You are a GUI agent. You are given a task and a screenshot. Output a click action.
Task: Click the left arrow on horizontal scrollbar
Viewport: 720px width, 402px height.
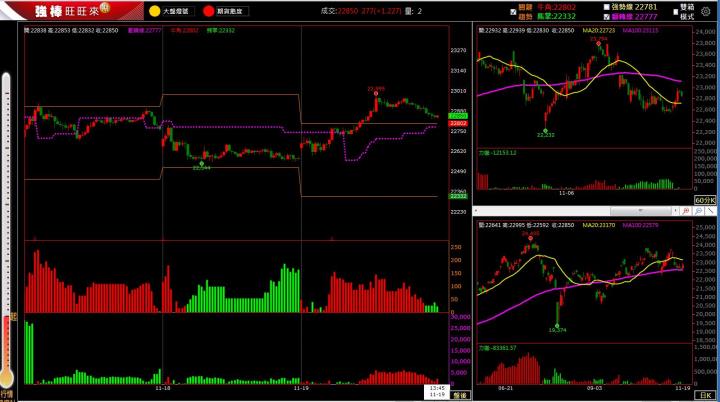pyautogui.click(x=476, y=211)
